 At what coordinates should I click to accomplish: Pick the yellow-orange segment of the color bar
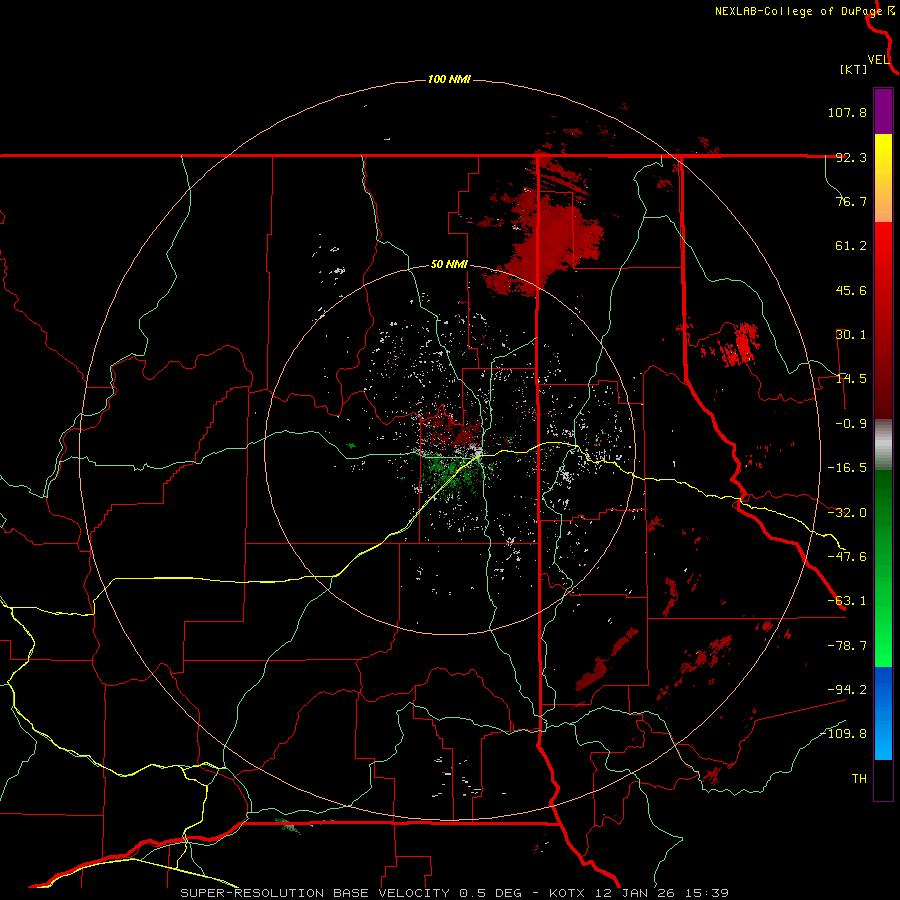[x=883, y=178]
